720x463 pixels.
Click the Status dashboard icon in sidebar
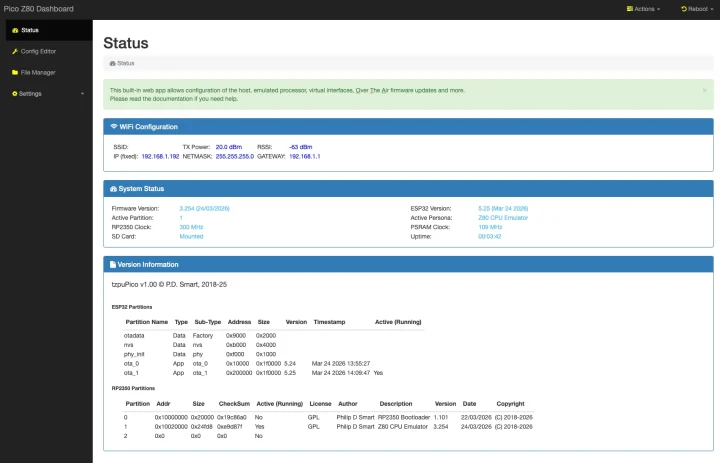point(14,30)
